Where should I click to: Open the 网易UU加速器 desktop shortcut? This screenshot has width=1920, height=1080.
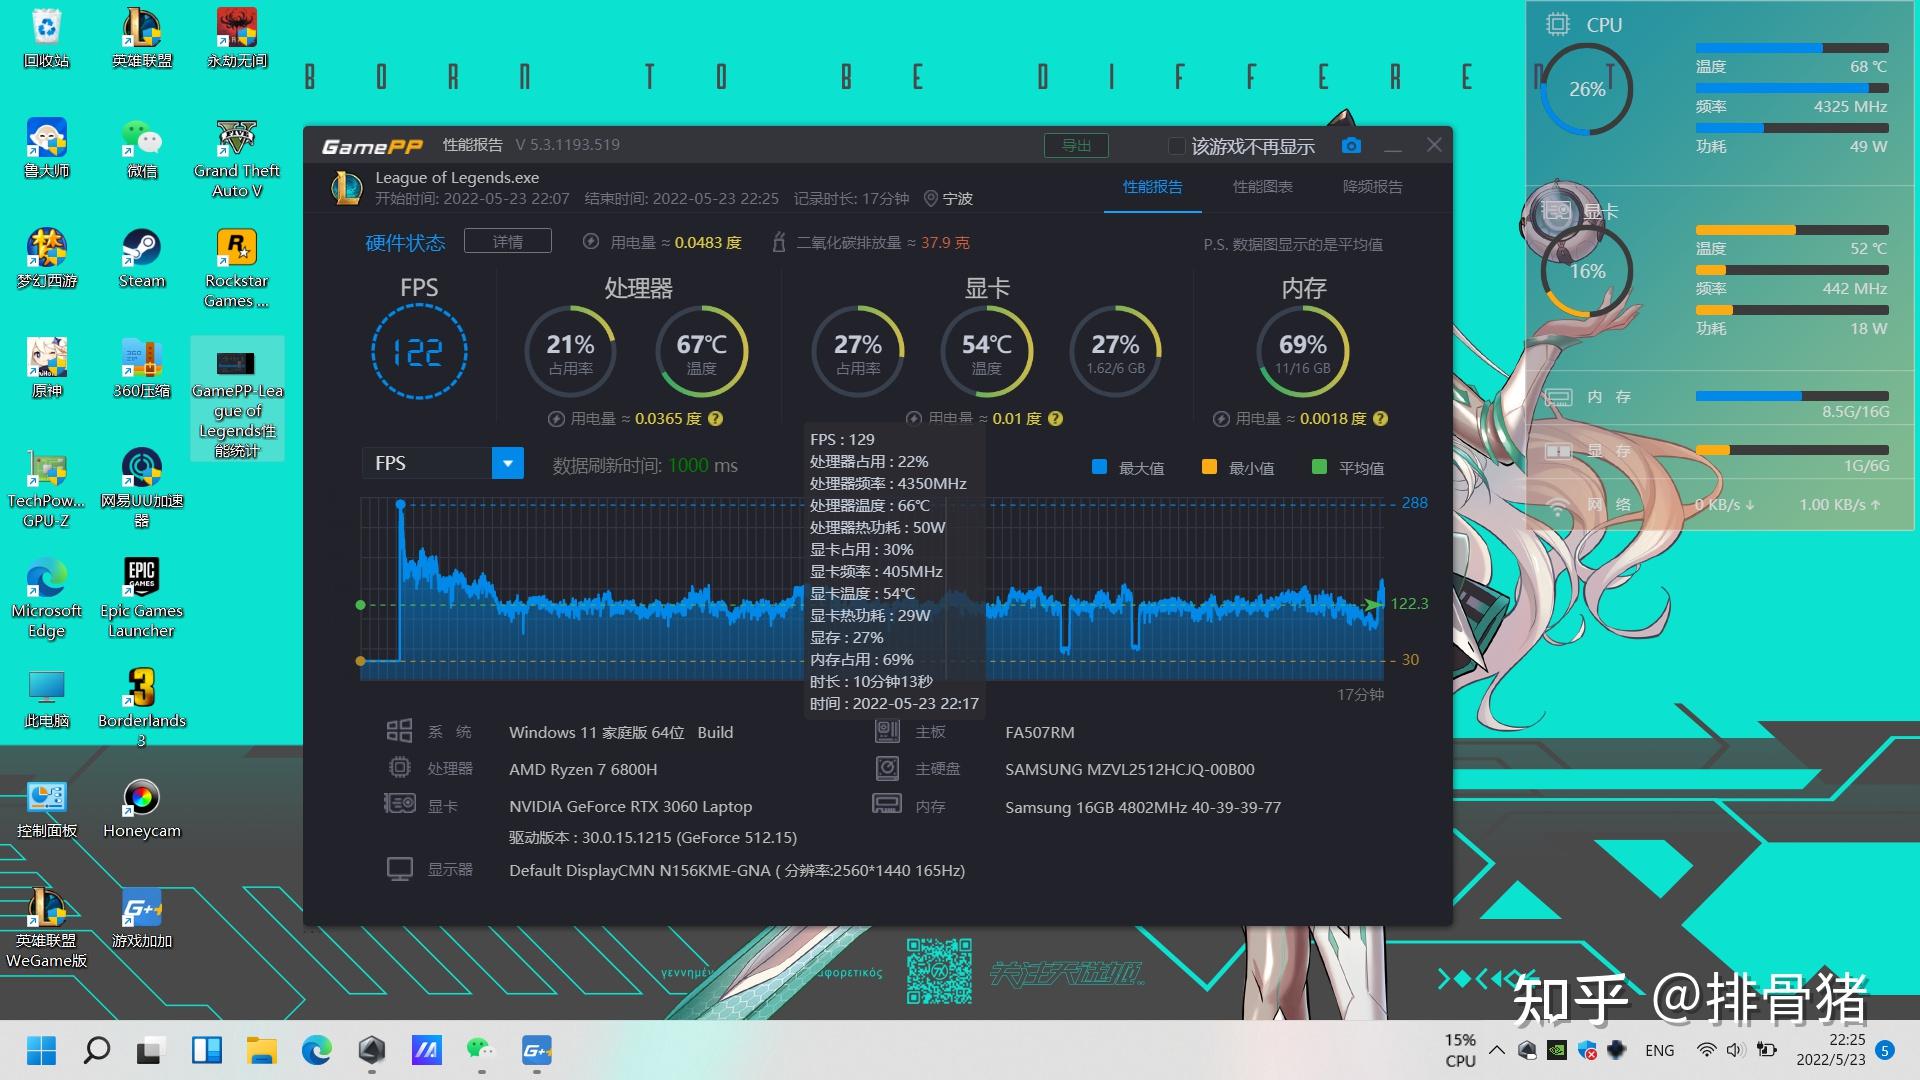pyautogui.click(x=142, y=488)
